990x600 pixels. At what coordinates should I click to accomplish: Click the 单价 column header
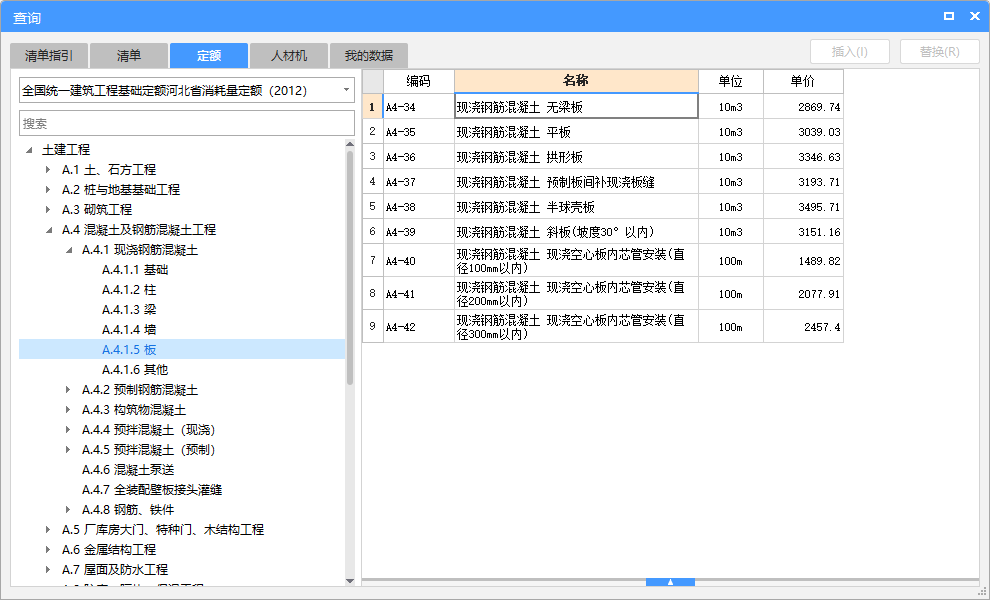tap(803, 81)
